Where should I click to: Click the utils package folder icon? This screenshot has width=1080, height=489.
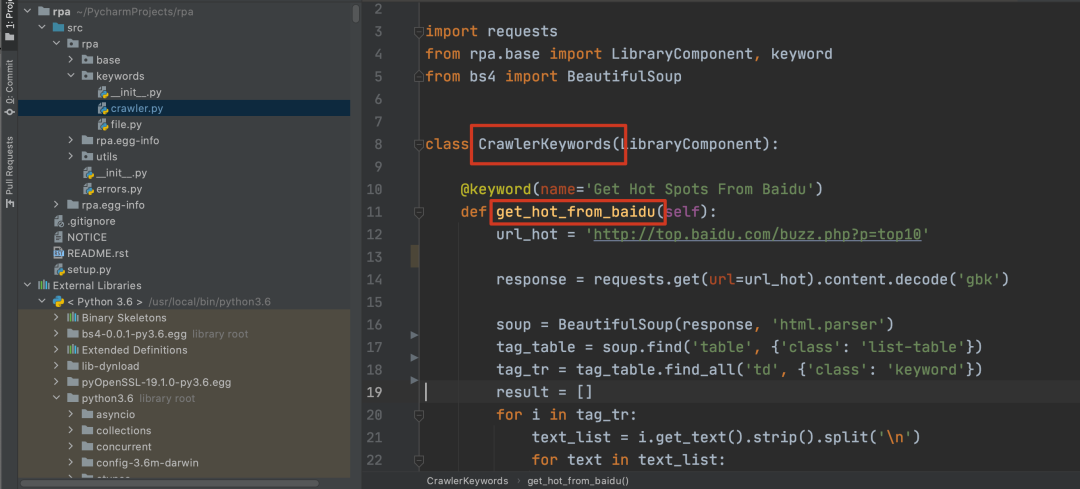tap(87, 156)
